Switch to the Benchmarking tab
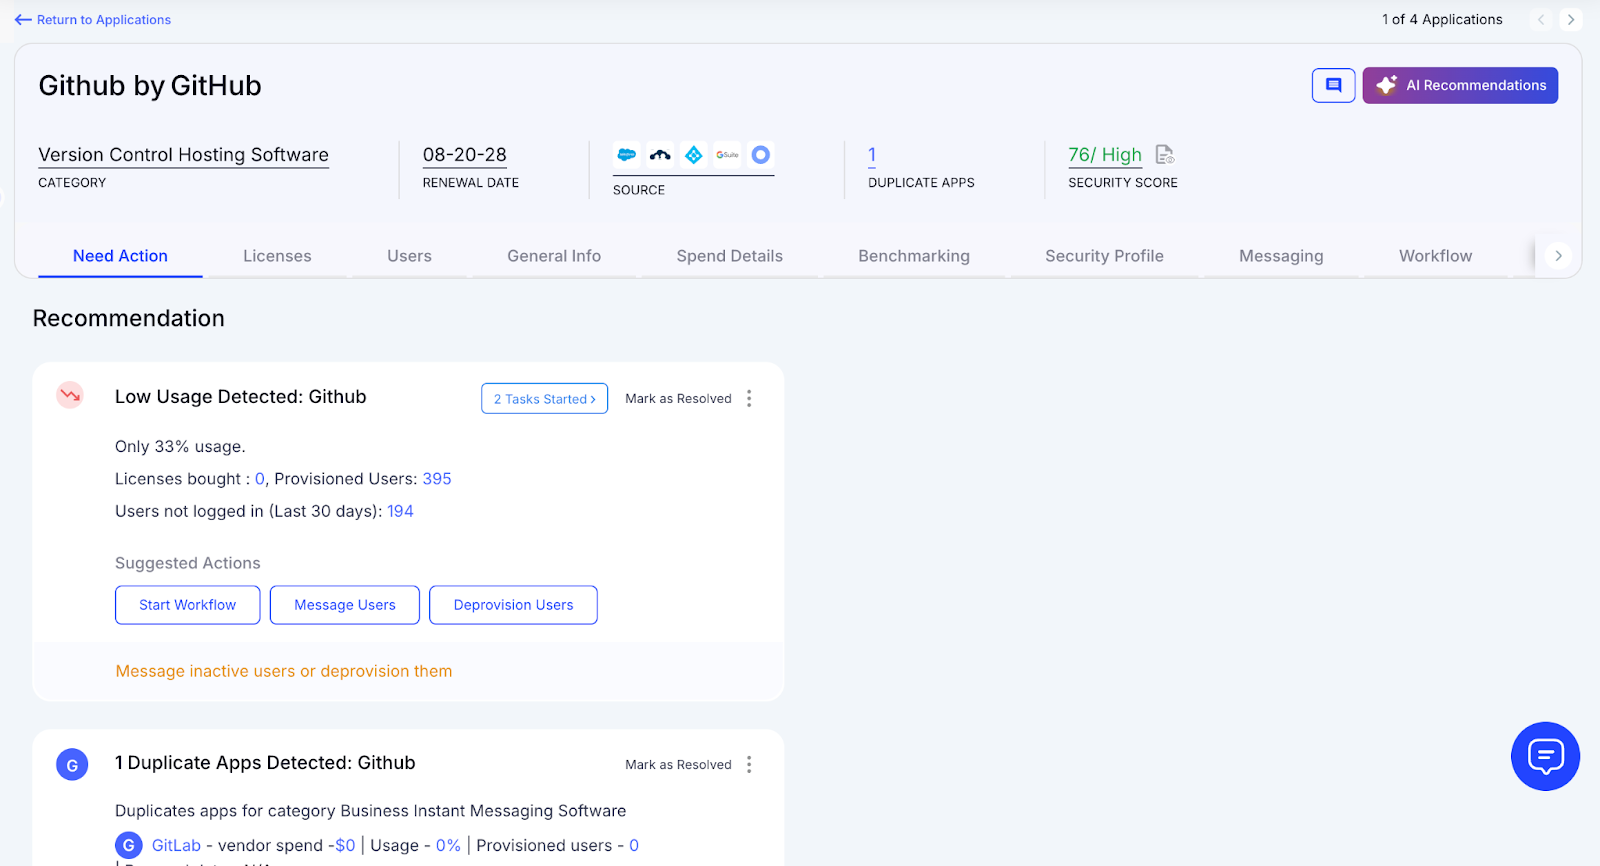The height and width of the screenshot is (866, 1600). (x=914, y=256)
